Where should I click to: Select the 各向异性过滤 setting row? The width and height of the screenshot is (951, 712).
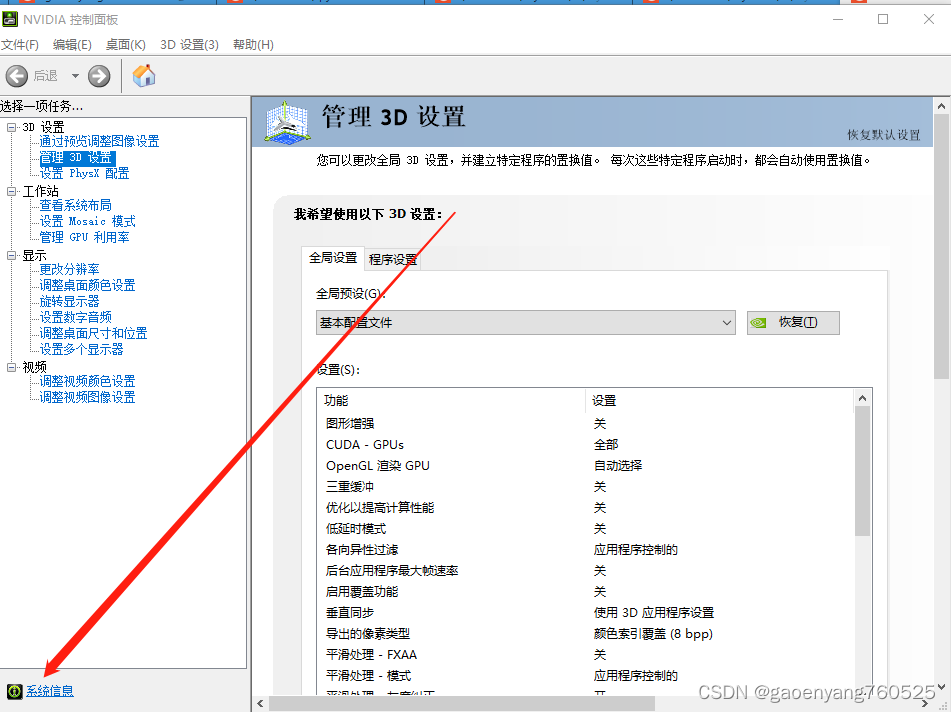click(x=585, y=549)
